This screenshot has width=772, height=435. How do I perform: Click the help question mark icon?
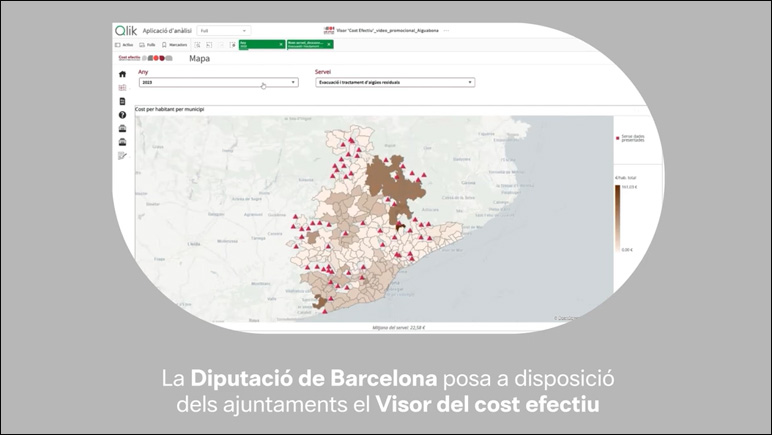click(x=122, y=115)
